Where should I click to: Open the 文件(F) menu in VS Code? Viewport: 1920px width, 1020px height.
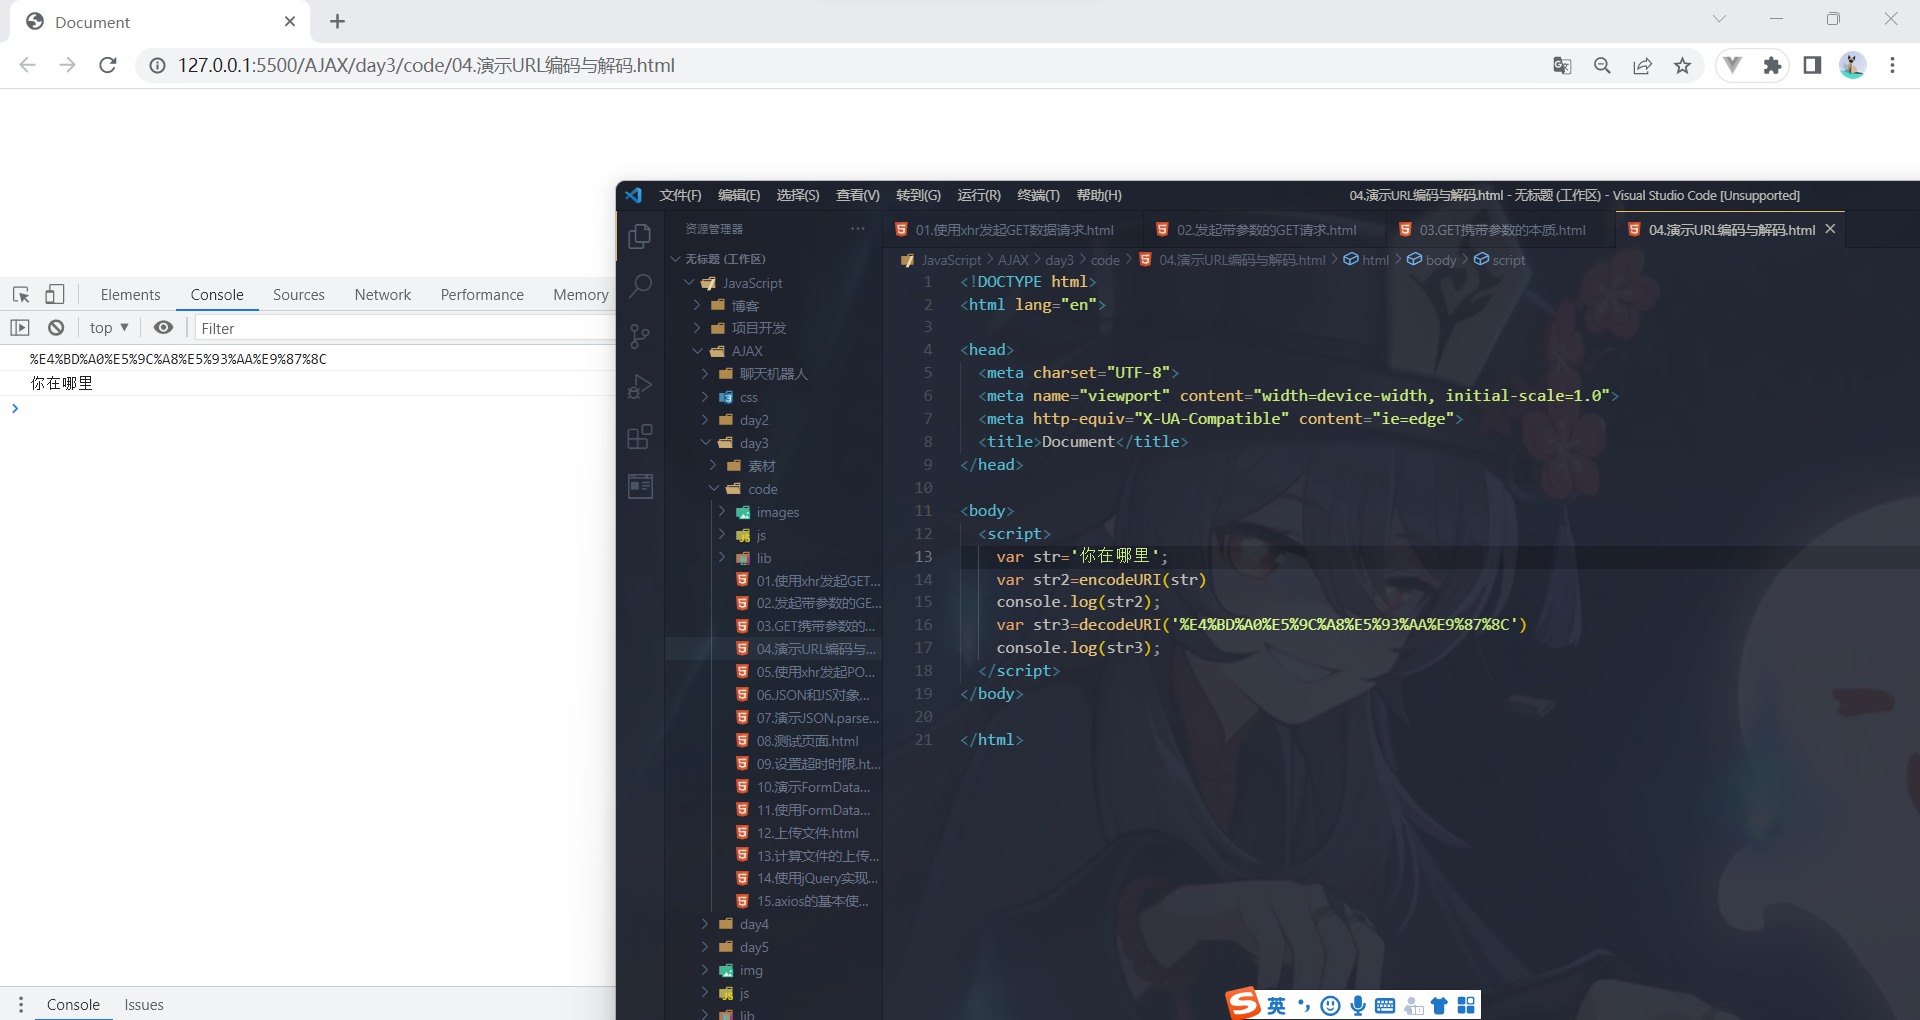(680, 195)
